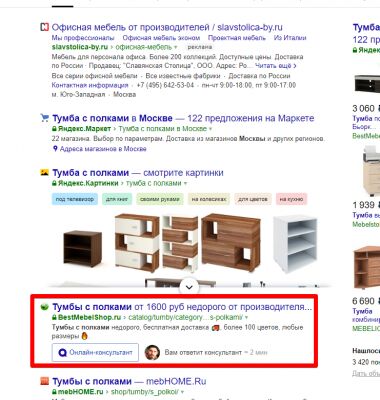Image resolution: width=380 pixels, height=400 pixels.
Task: Expand BestMebelShop.ru URL dropdown arrow
Action: [x=247, y=317]
